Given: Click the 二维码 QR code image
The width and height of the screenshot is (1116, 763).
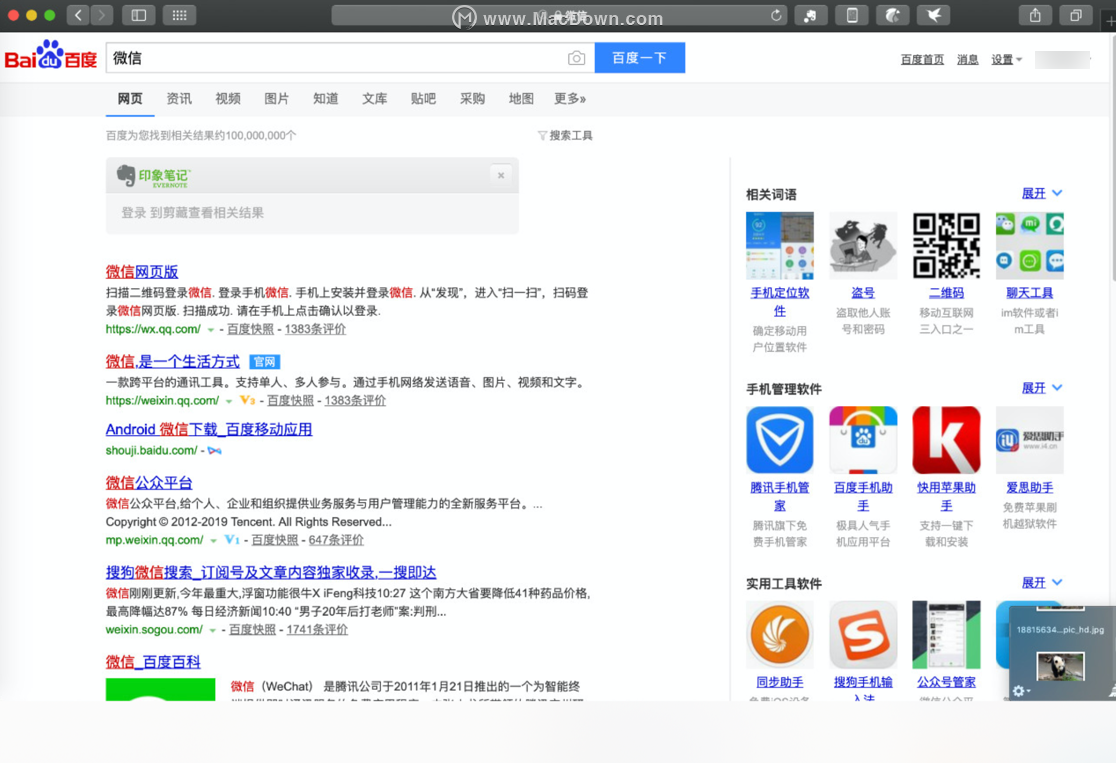Looking at the screenshot, I should coord(947,246).
